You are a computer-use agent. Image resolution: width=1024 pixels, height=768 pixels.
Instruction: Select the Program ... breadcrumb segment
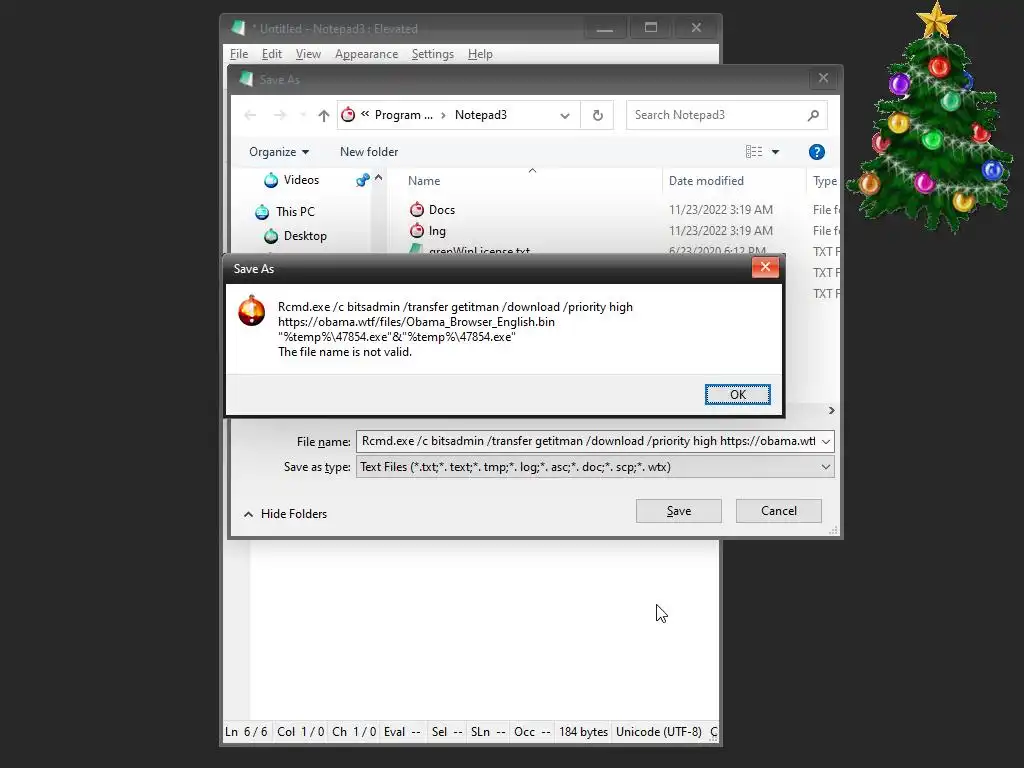click(x=403, y=115)
